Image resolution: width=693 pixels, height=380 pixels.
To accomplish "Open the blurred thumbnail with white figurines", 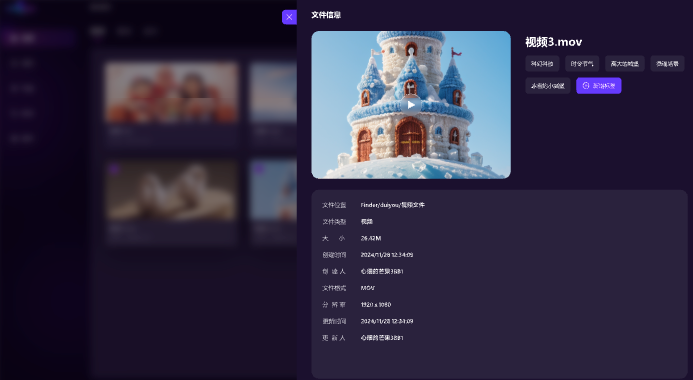I will (171, 190).
